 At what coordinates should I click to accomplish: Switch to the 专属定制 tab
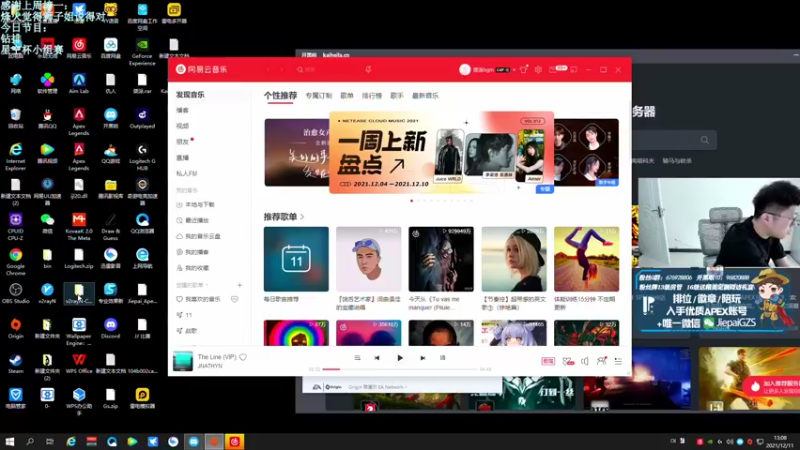(x=318, y=95)
